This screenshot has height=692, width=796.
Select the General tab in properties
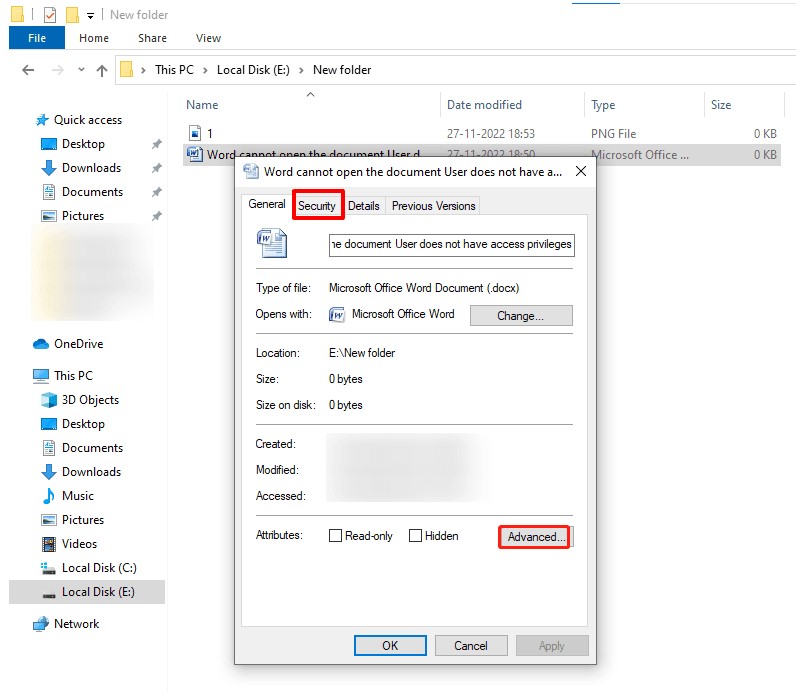click(x=267, y=204)
